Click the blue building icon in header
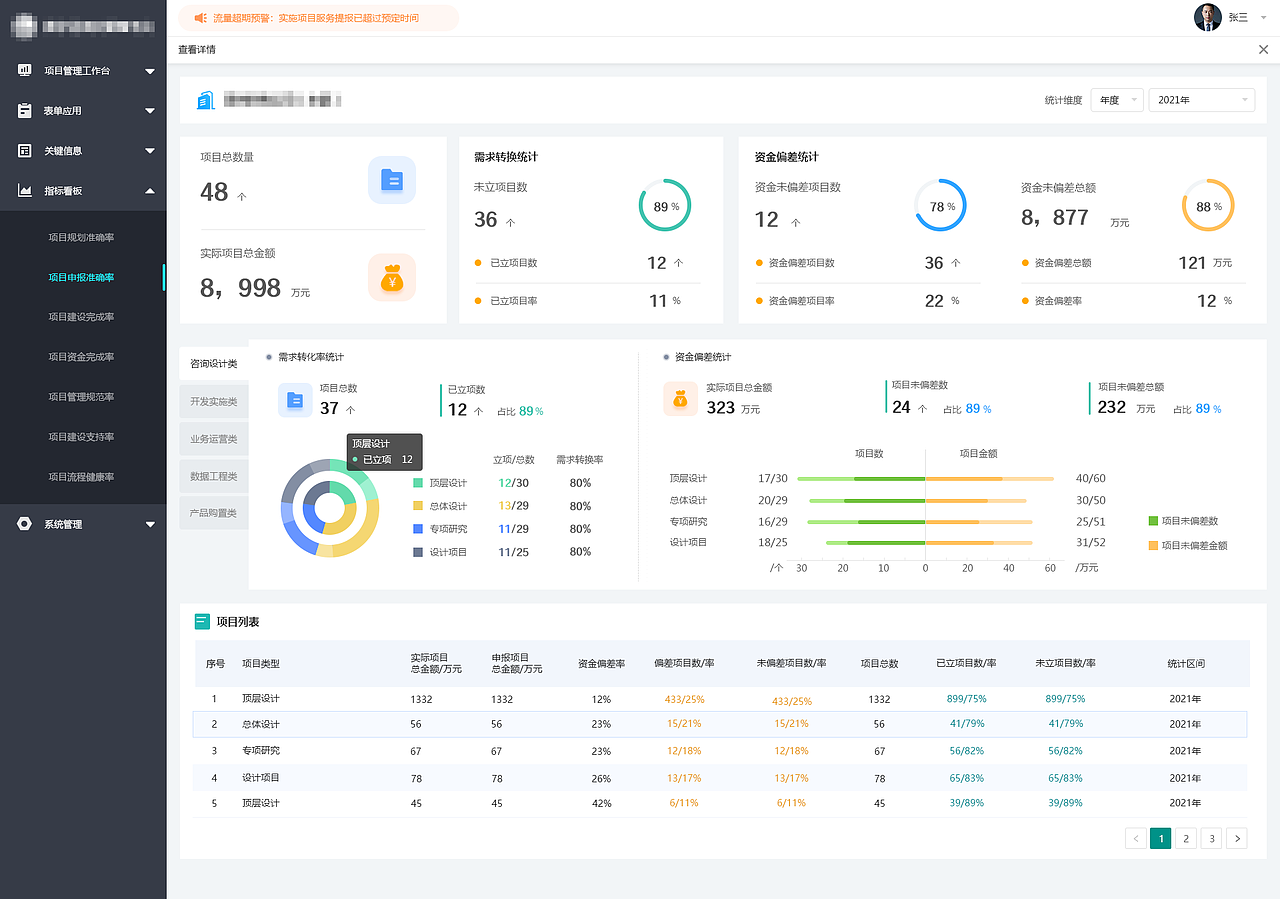Viewport: 1280px width, 899px height. pos(206,100)
